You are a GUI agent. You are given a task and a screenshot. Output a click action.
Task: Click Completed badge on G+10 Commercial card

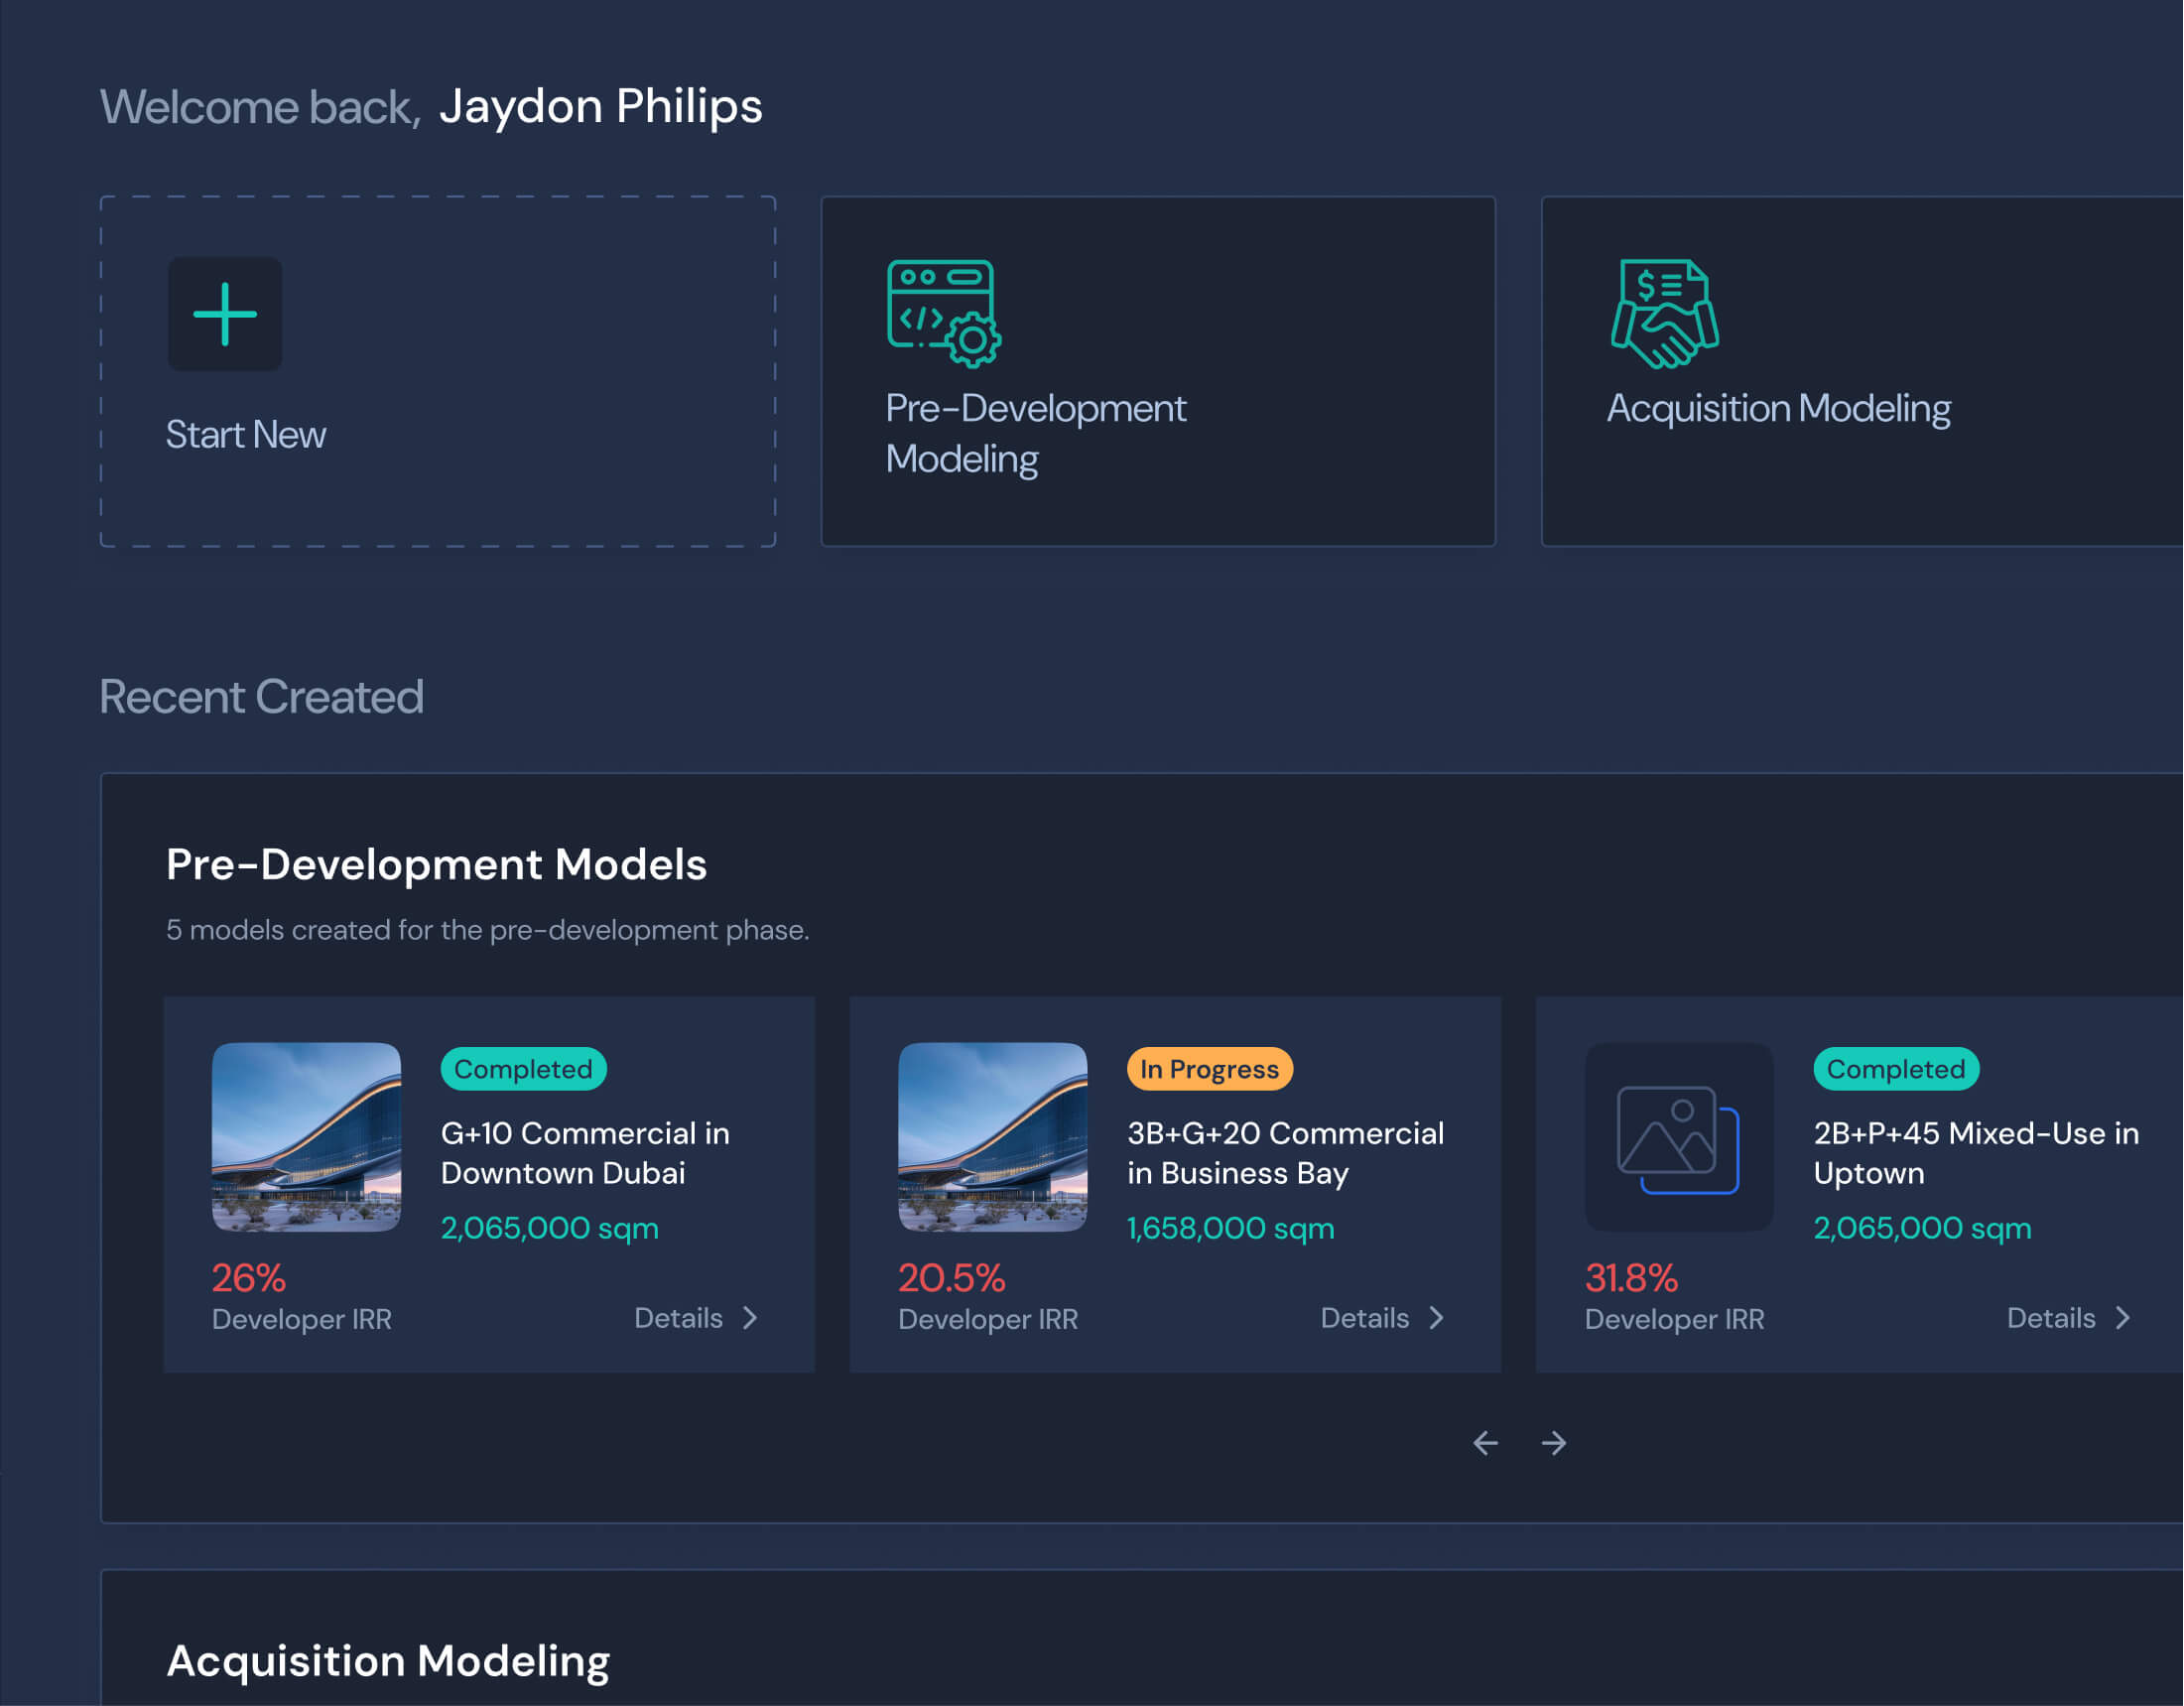pyautogui.click(x=523, y=1069)
